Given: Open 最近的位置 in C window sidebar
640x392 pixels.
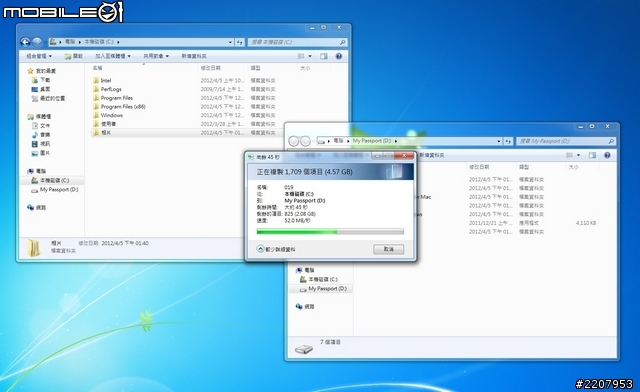Looking at the screenshot, I should click(48, 98).
